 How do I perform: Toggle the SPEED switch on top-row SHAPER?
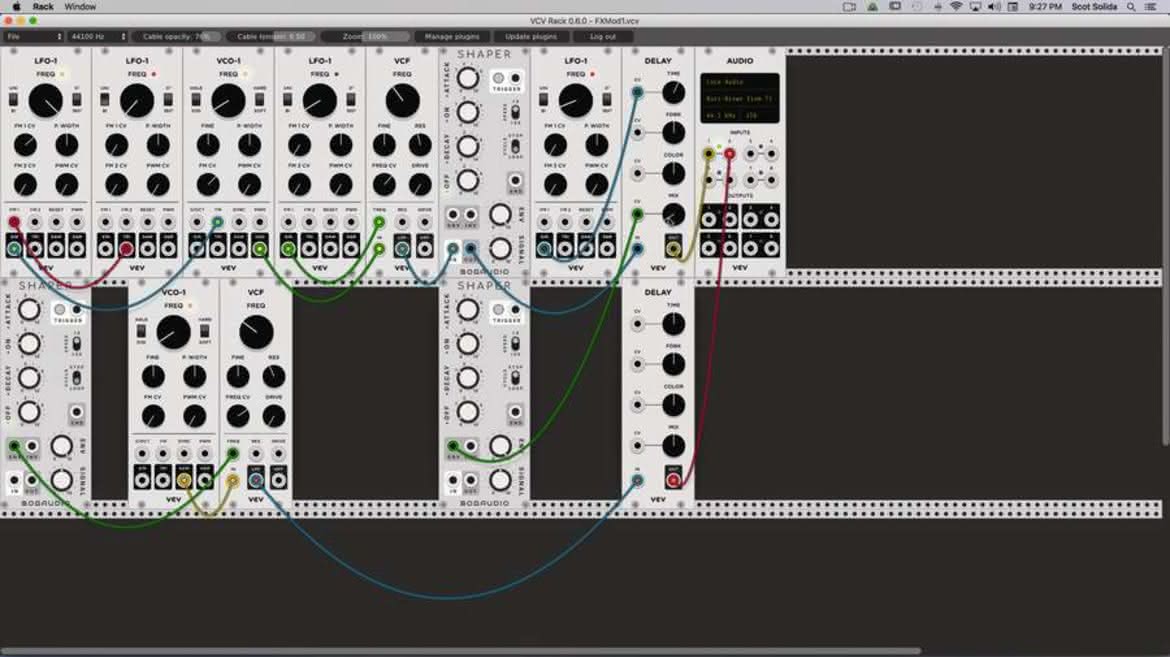pyautogui.click(x=515, y=112)
